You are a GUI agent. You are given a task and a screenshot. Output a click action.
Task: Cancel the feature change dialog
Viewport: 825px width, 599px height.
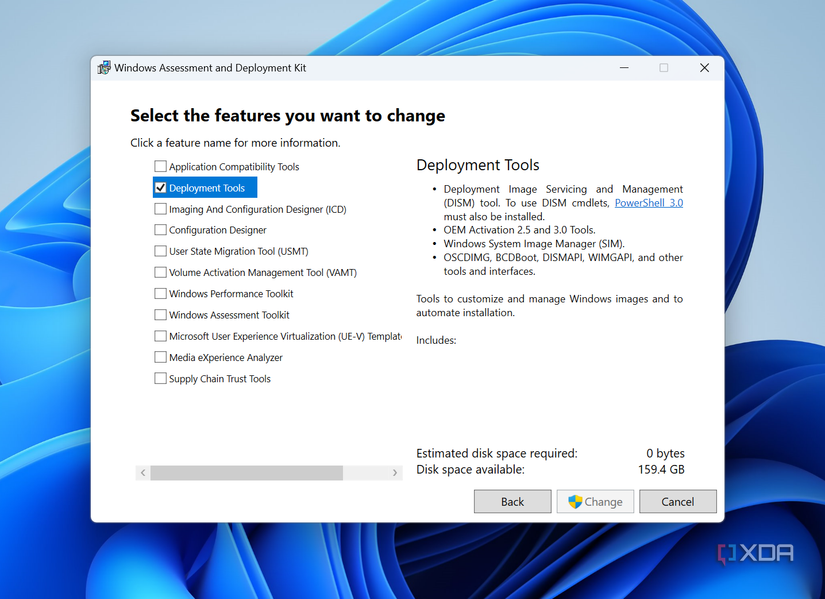pos(677,501)
